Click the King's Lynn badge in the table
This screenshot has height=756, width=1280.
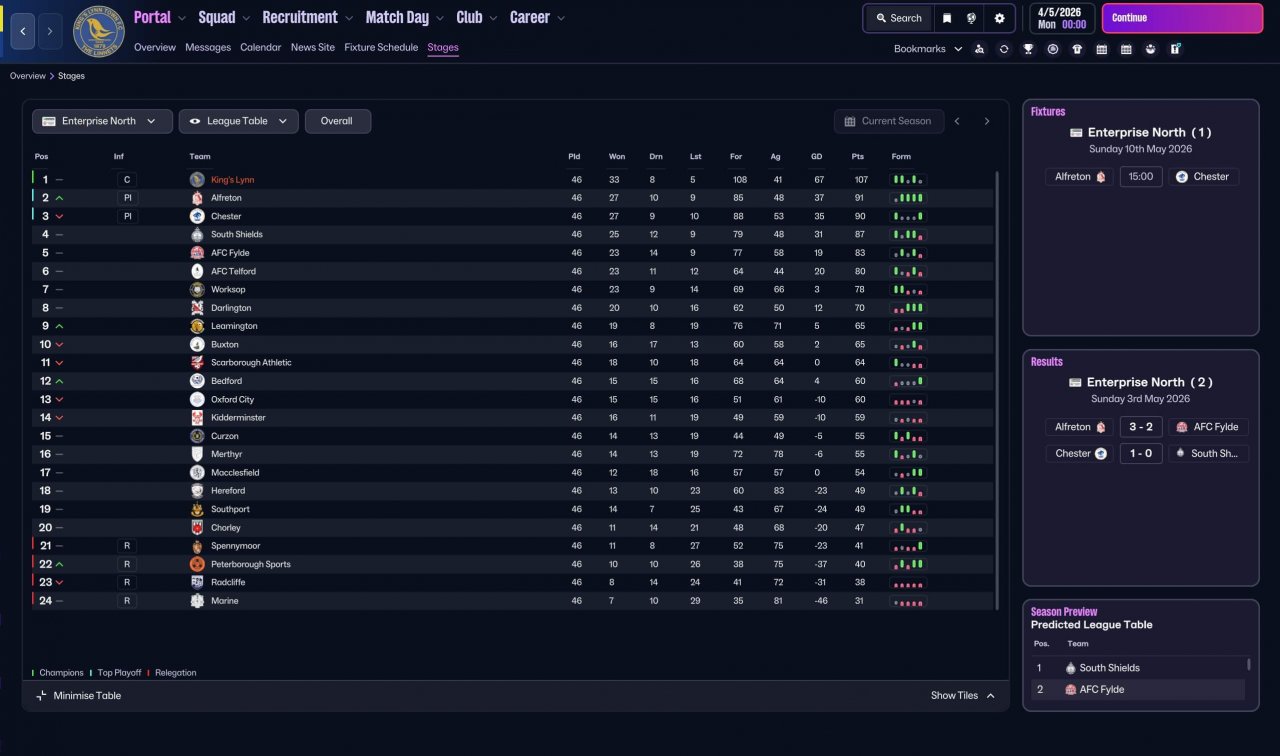pyautogui.click(x=197, y=180)
